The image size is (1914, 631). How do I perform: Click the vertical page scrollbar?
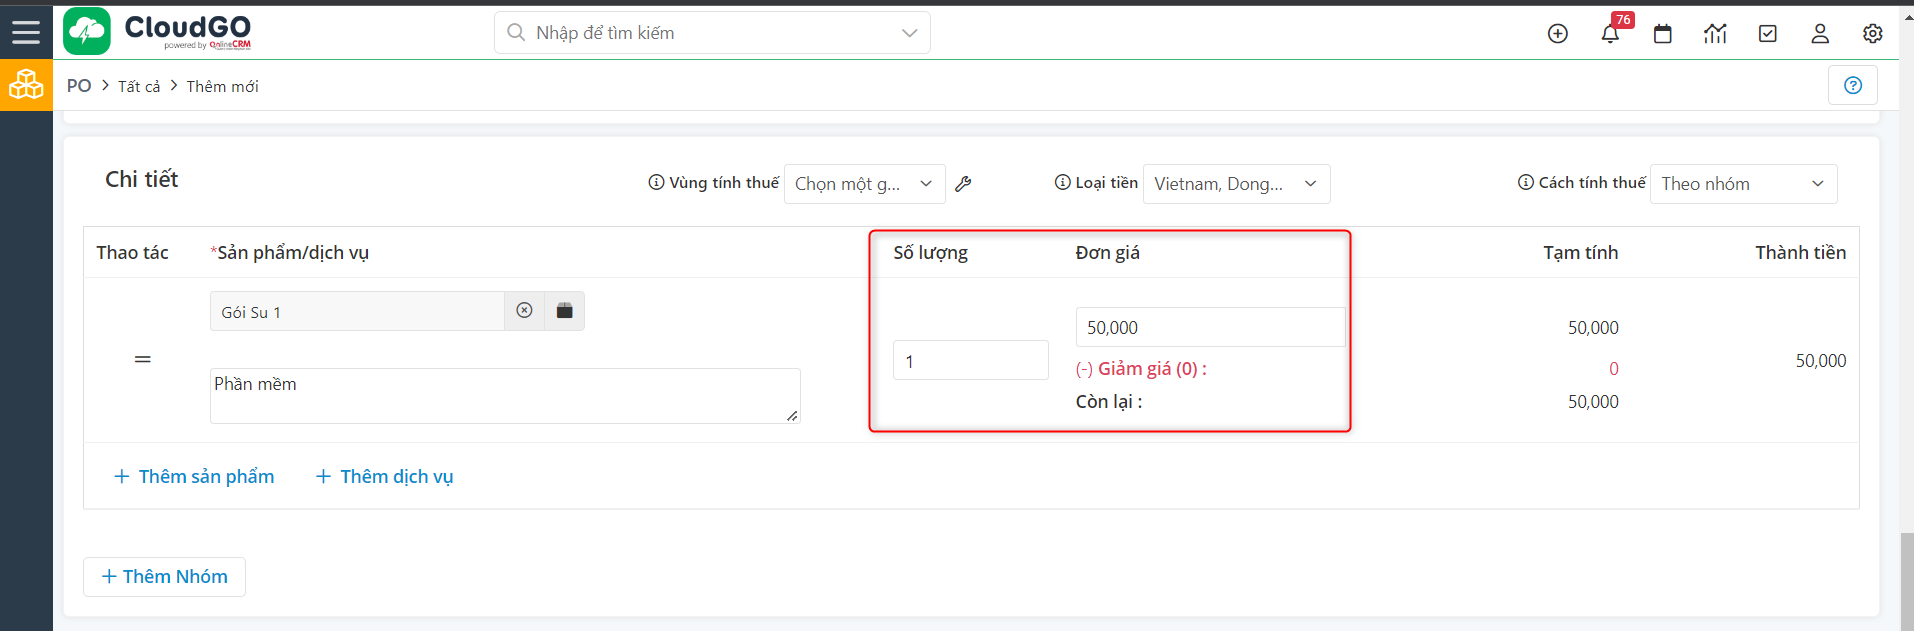(x=1907, y=580)
